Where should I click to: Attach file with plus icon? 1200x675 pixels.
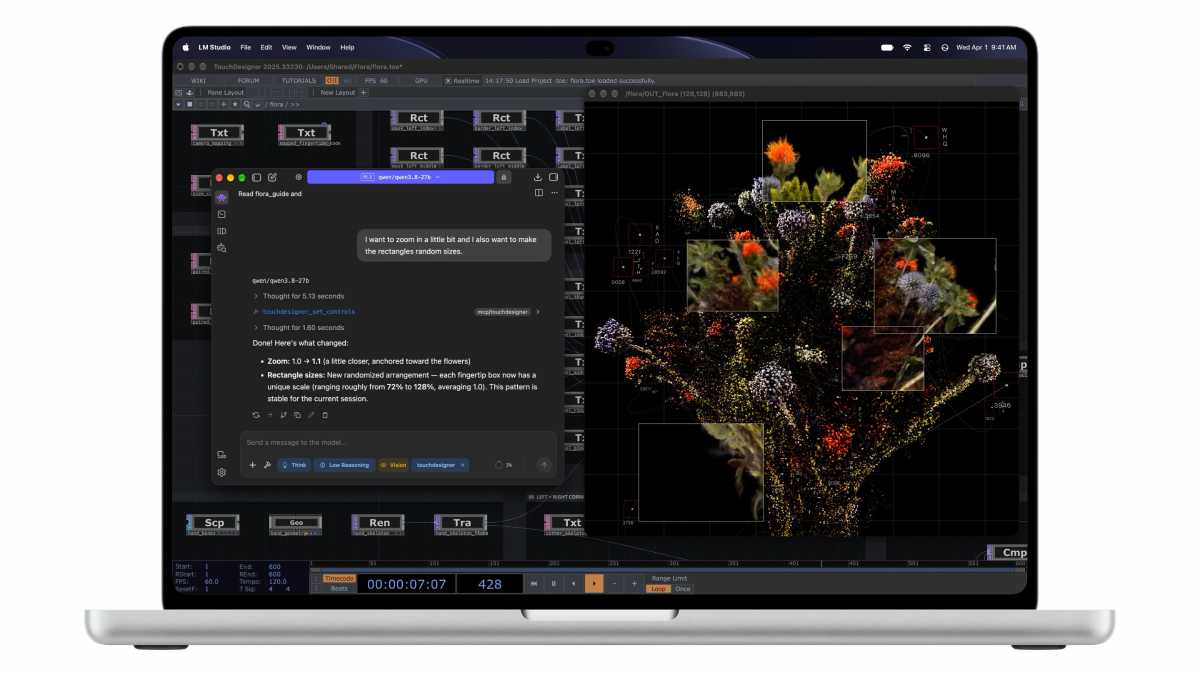click(x=253, y=465)
